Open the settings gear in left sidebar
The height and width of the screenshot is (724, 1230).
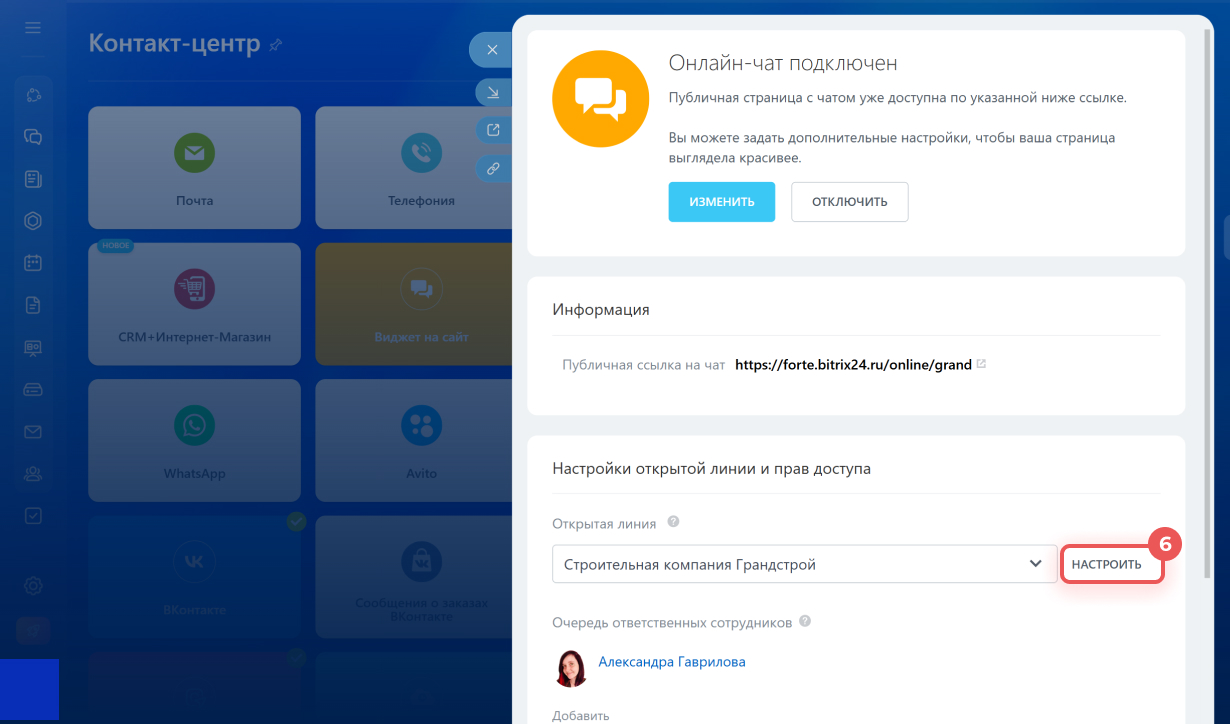click(x=33, y=585)
